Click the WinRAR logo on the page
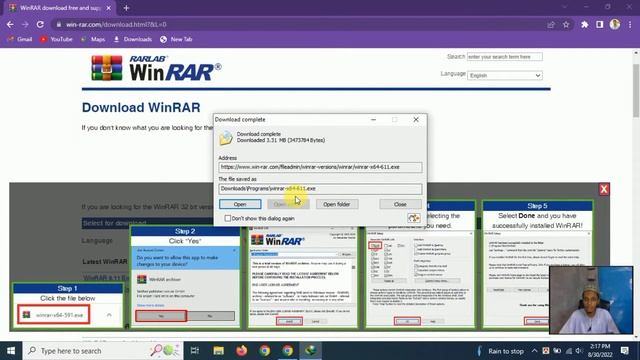Viewport: 640px width, 360px height. click(156, 68)
